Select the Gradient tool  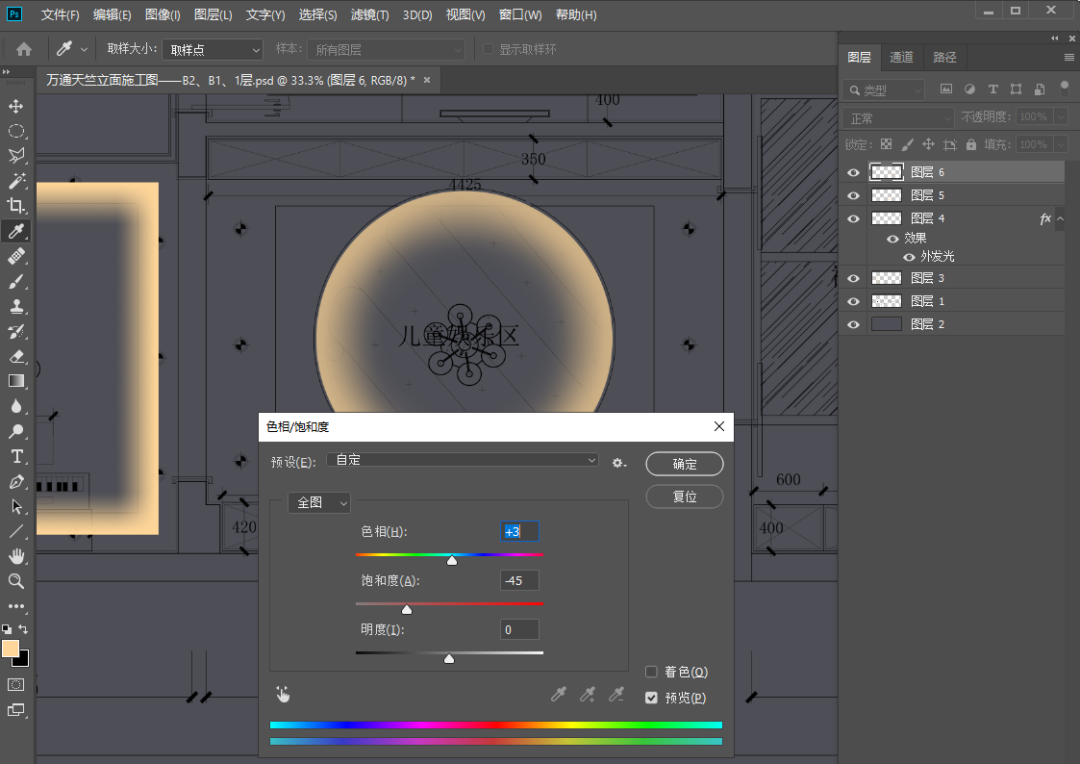[16, 381]
